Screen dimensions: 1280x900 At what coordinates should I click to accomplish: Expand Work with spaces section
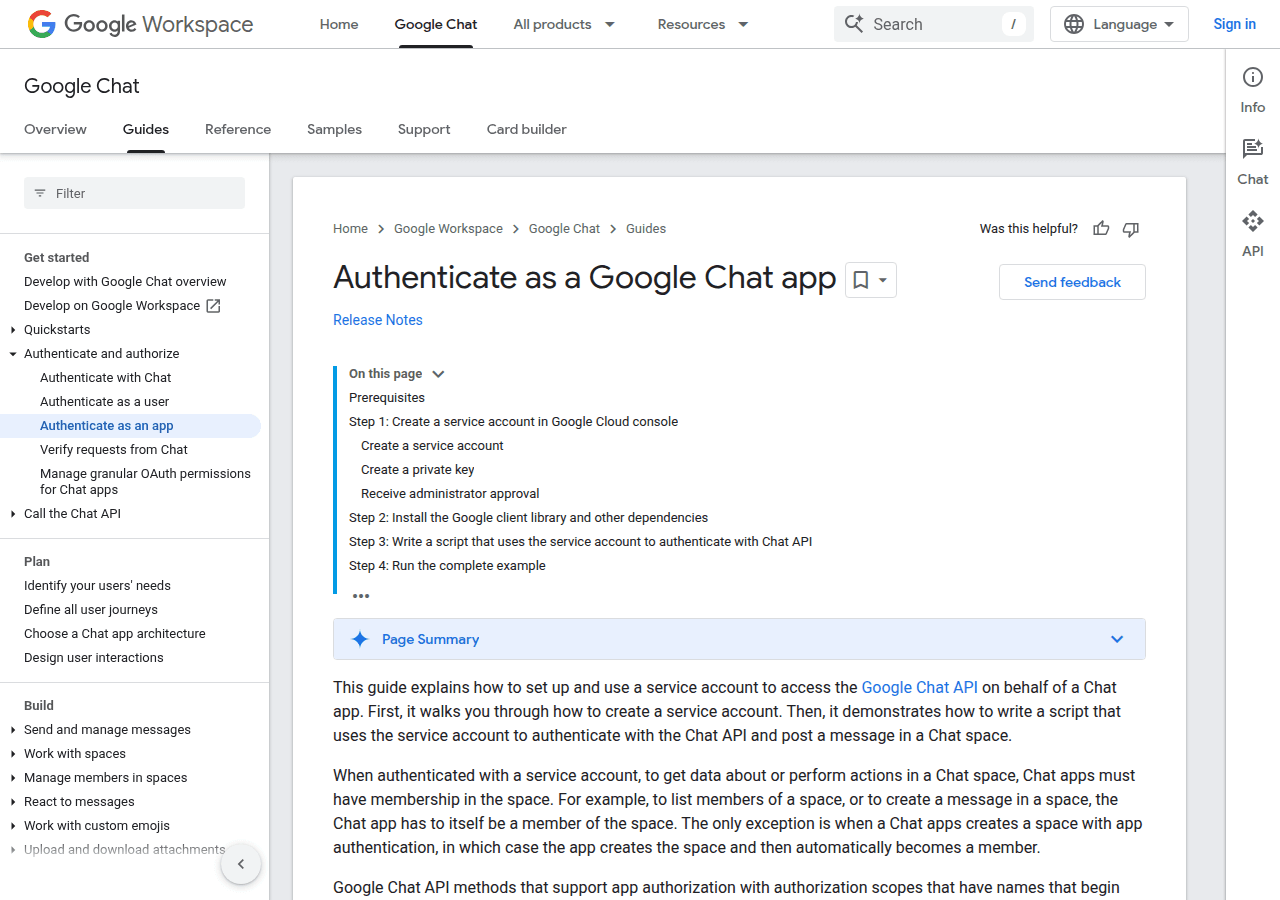tap(13, 754)
